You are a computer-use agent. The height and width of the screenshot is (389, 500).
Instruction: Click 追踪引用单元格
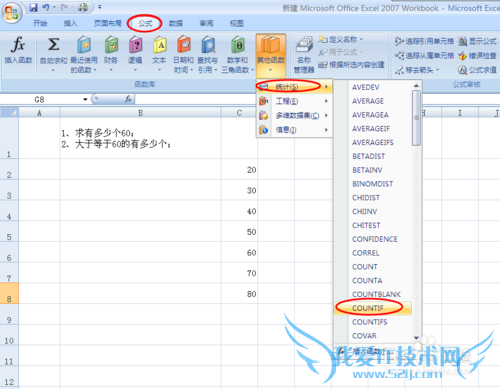click(424, 41)
